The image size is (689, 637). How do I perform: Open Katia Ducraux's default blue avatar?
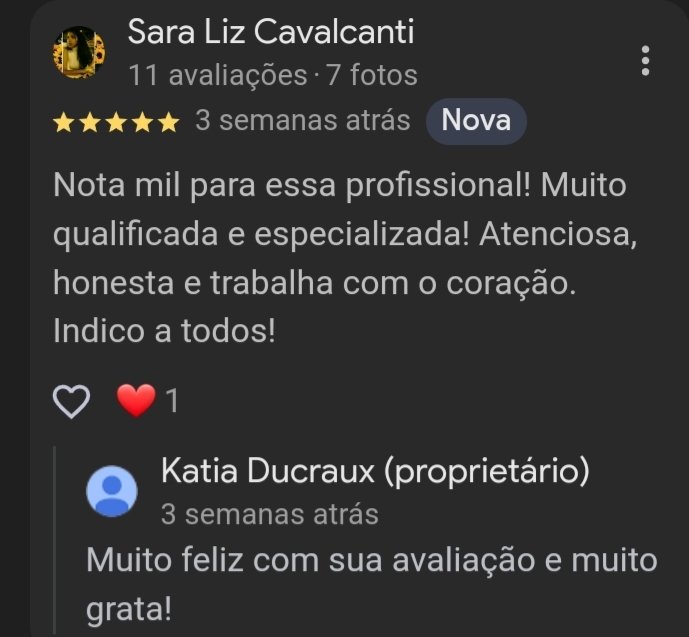(112, 491)
